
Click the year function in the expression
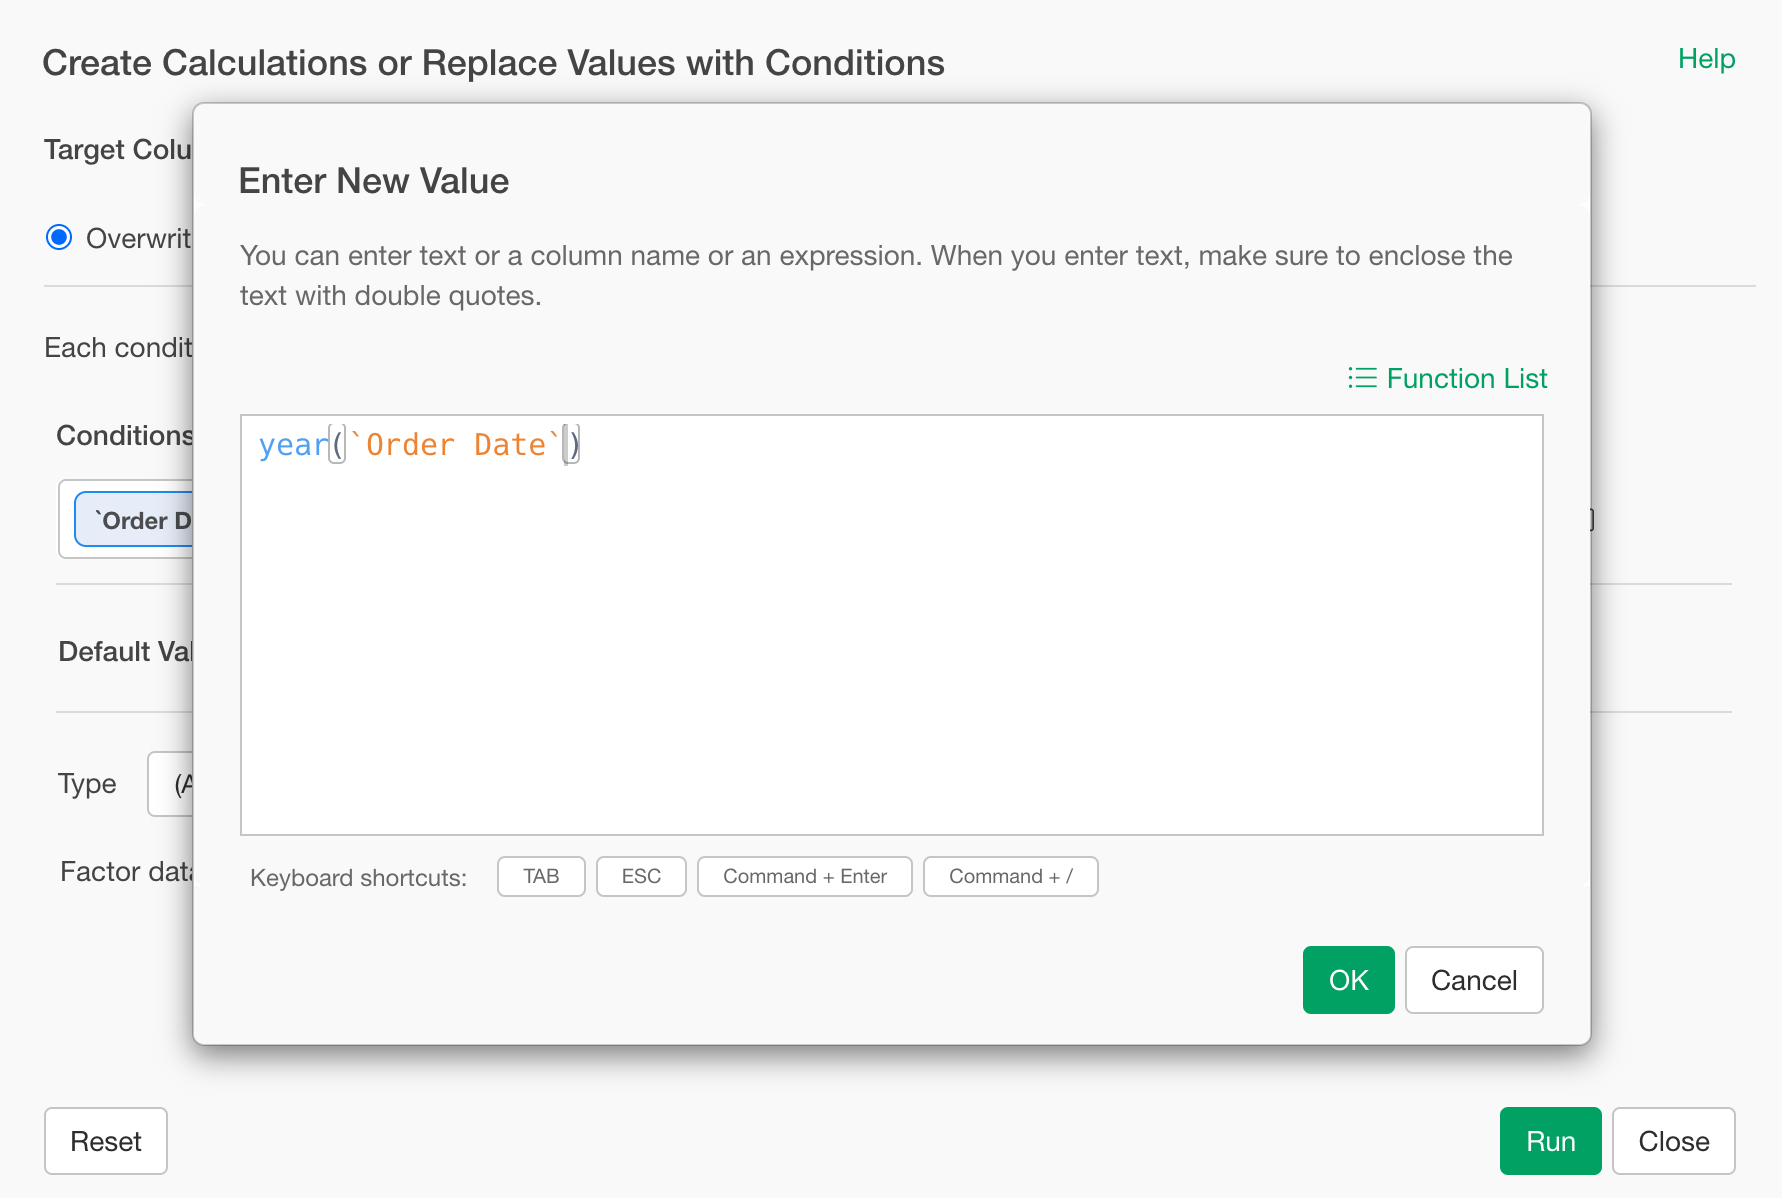click(x=292, y=445)
